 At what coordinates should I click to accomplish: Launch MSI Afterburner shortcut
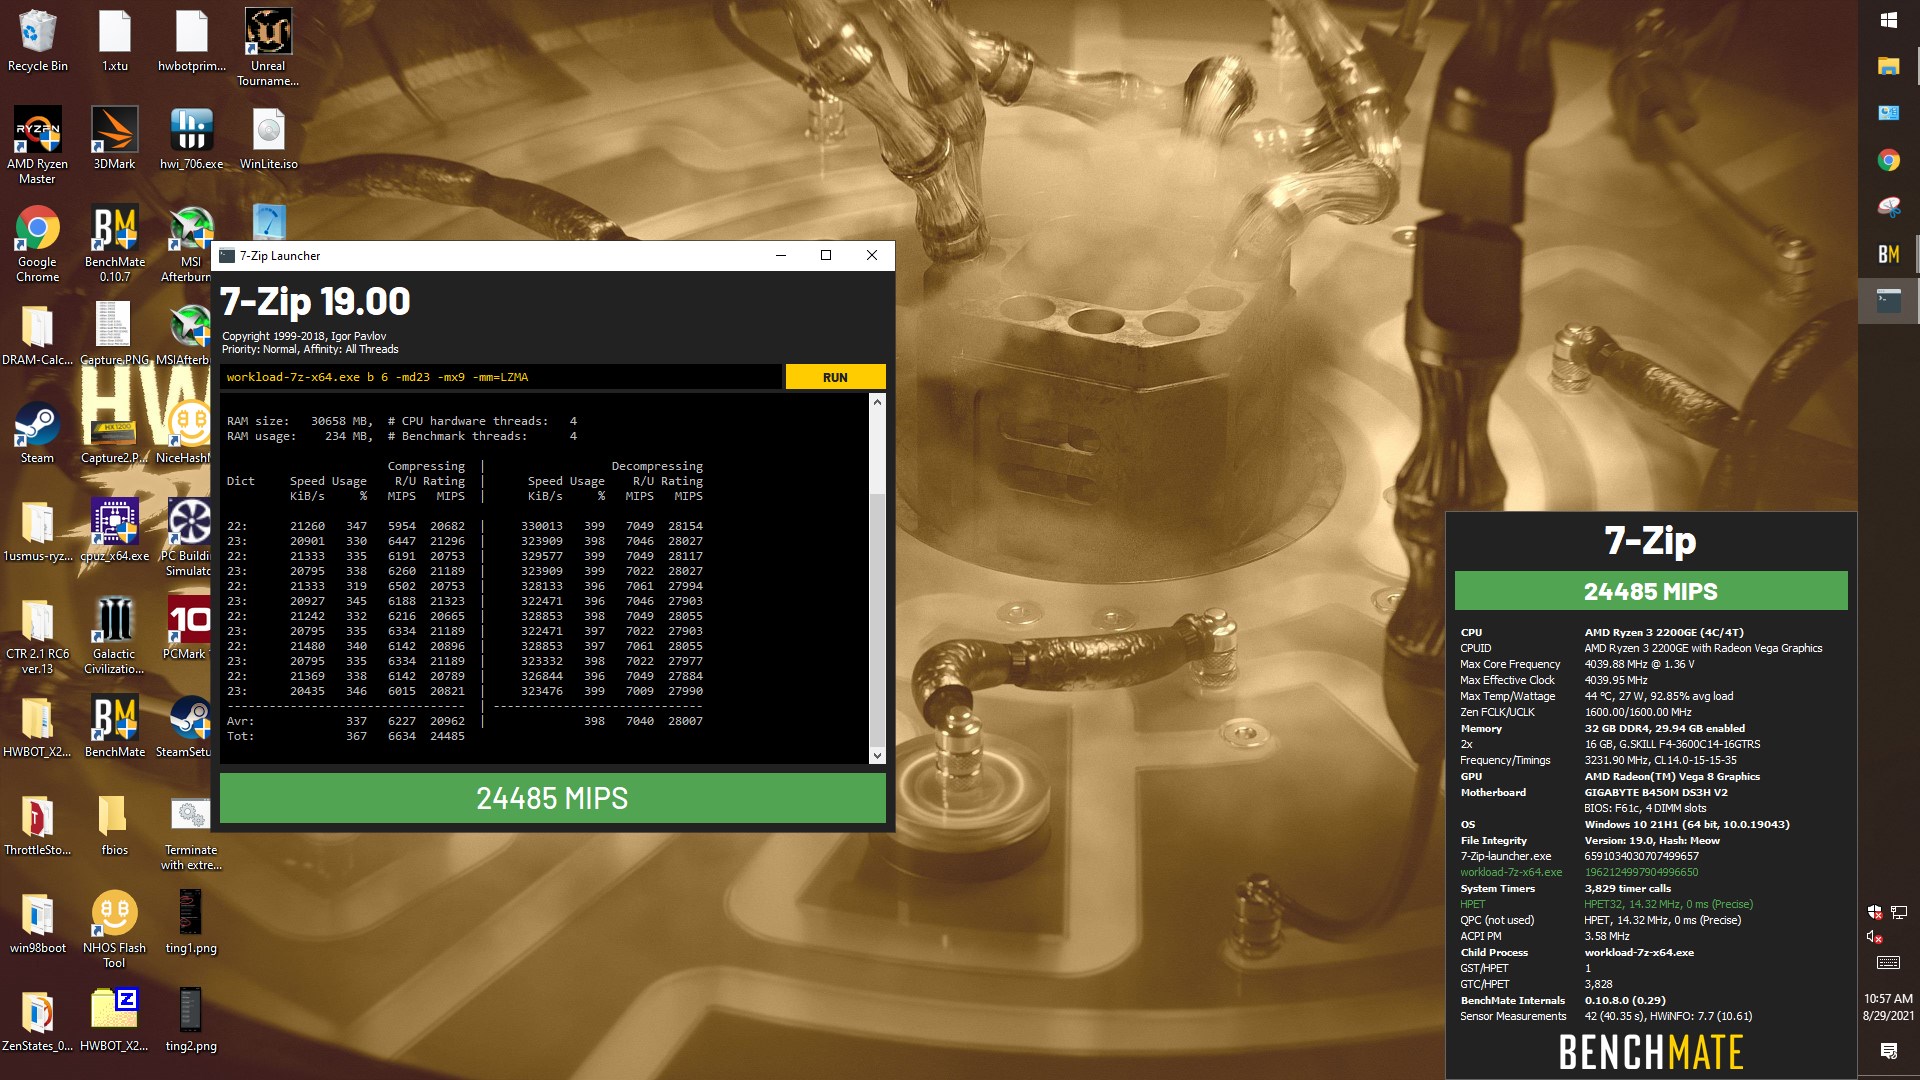[x=188, y=243]
